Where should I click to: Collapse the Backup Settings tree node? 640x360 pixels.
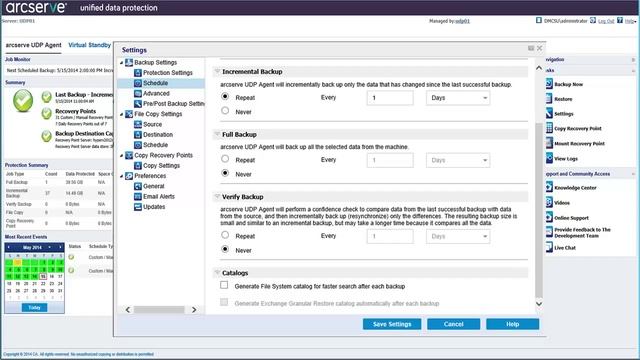click(122, 63)
